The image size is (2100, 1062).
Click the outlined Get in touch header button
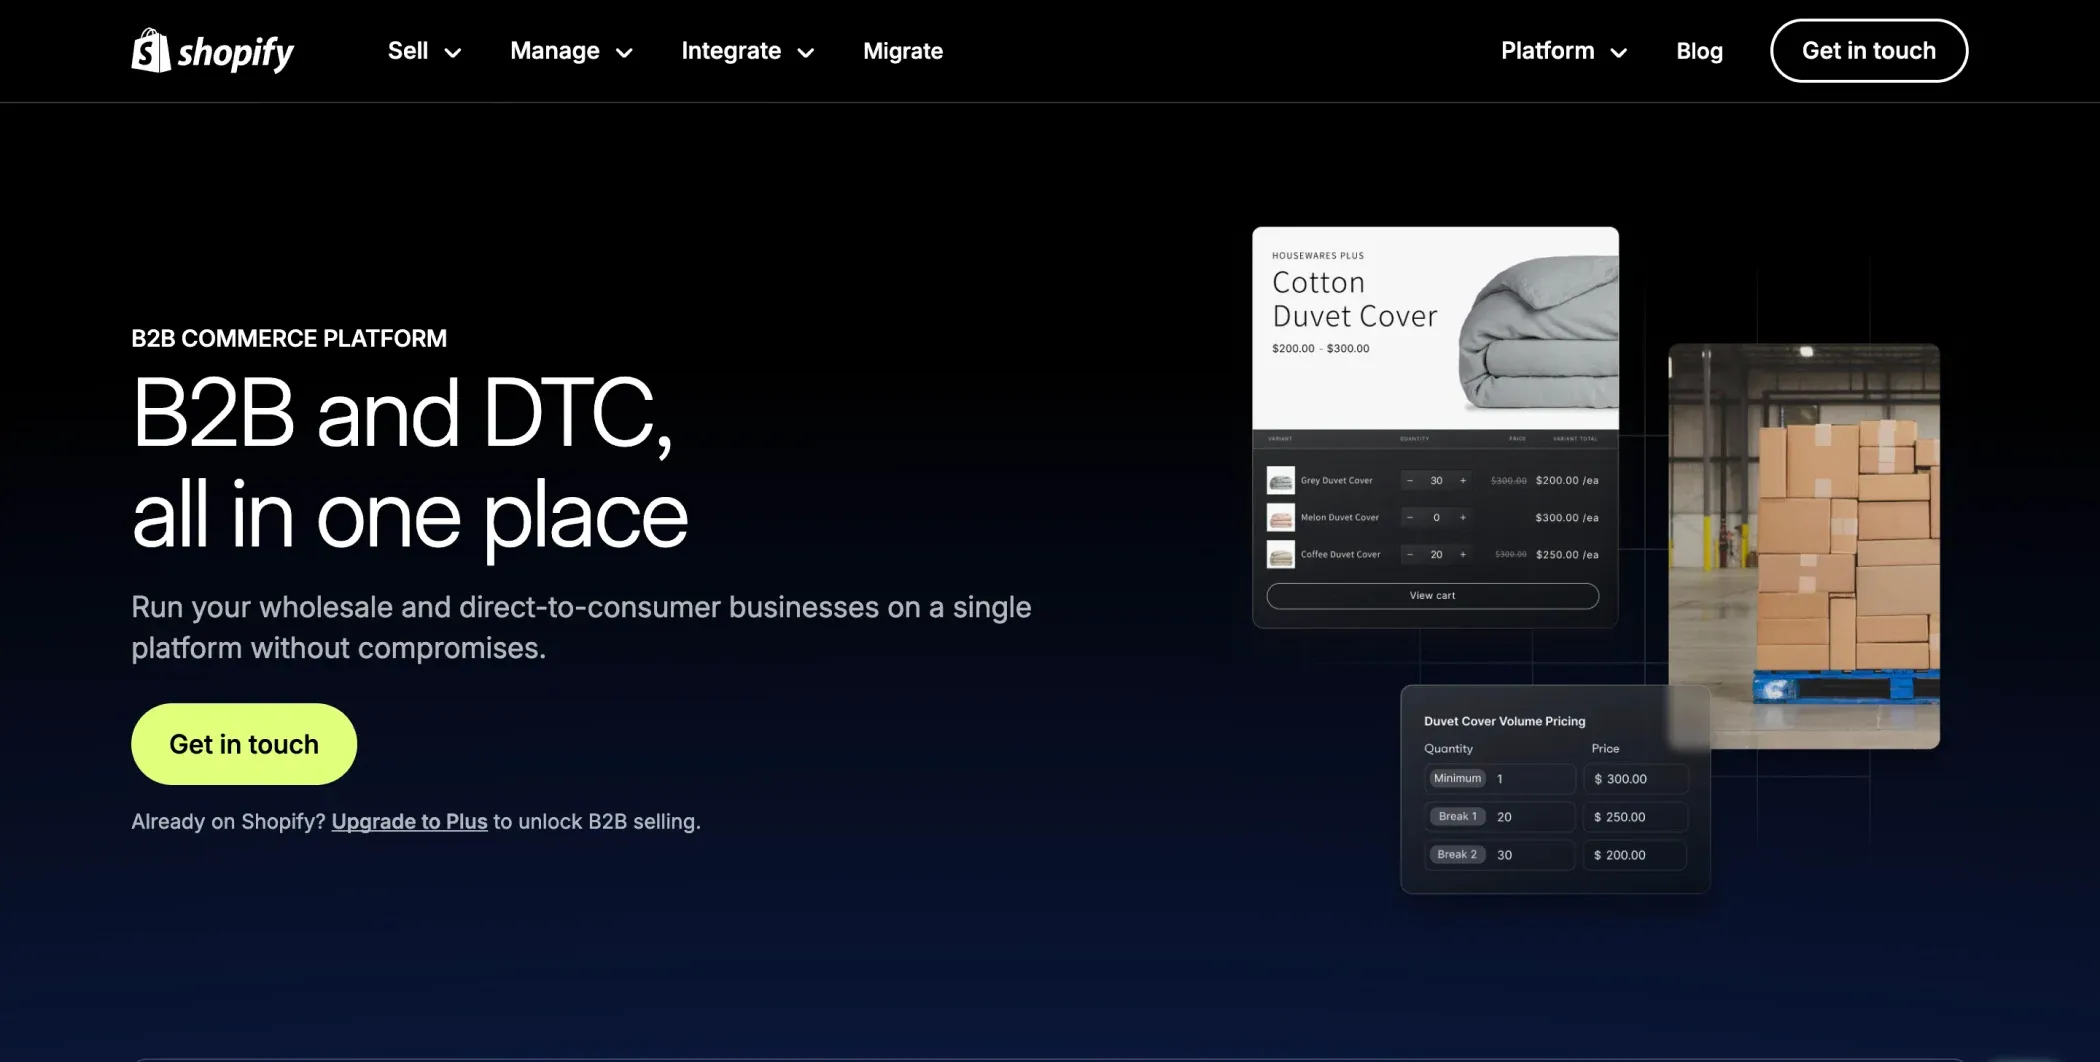(1868, 51)
